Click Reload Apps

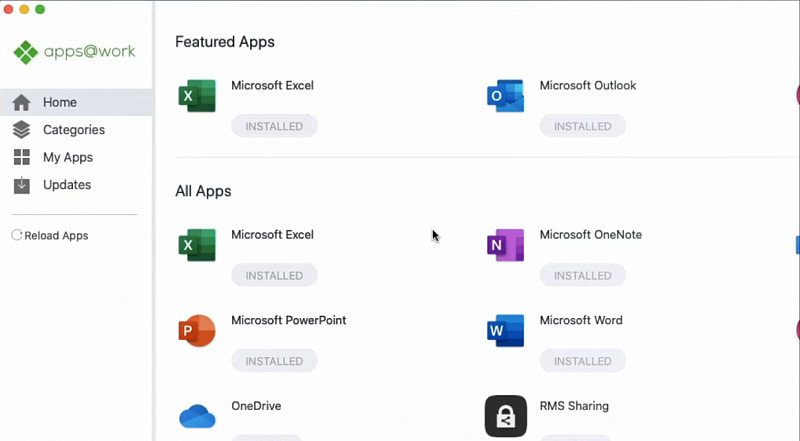(50, 235)
